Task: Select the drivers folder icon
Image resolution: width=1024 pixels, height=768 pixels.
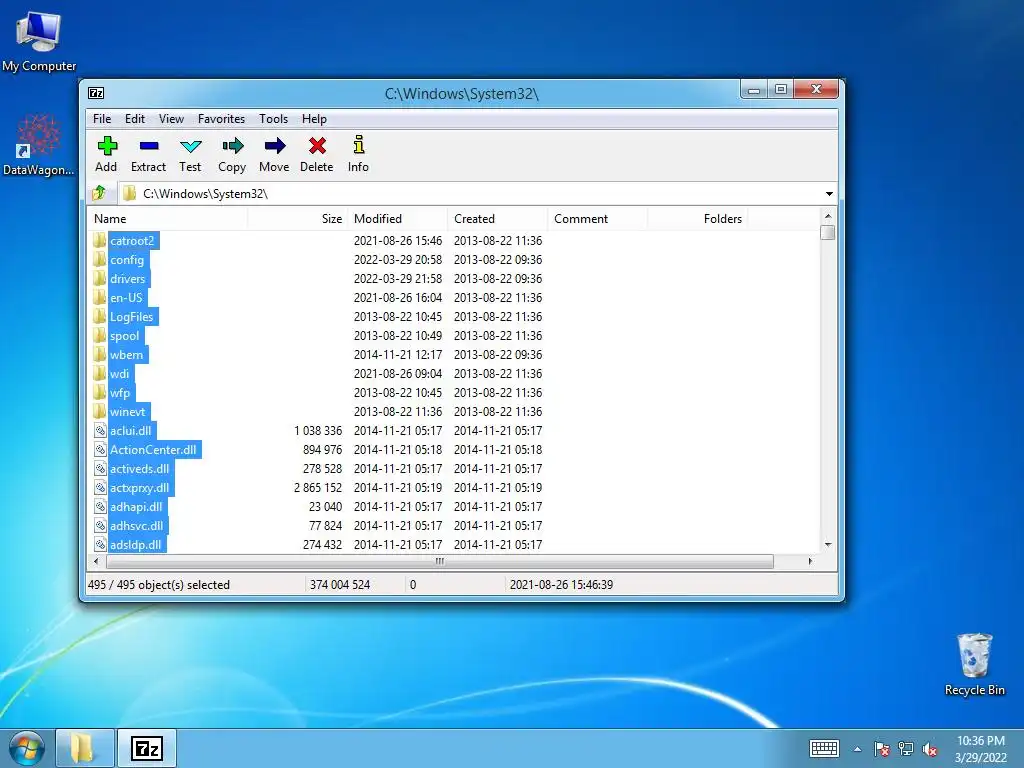Action: tap(99, 278)
